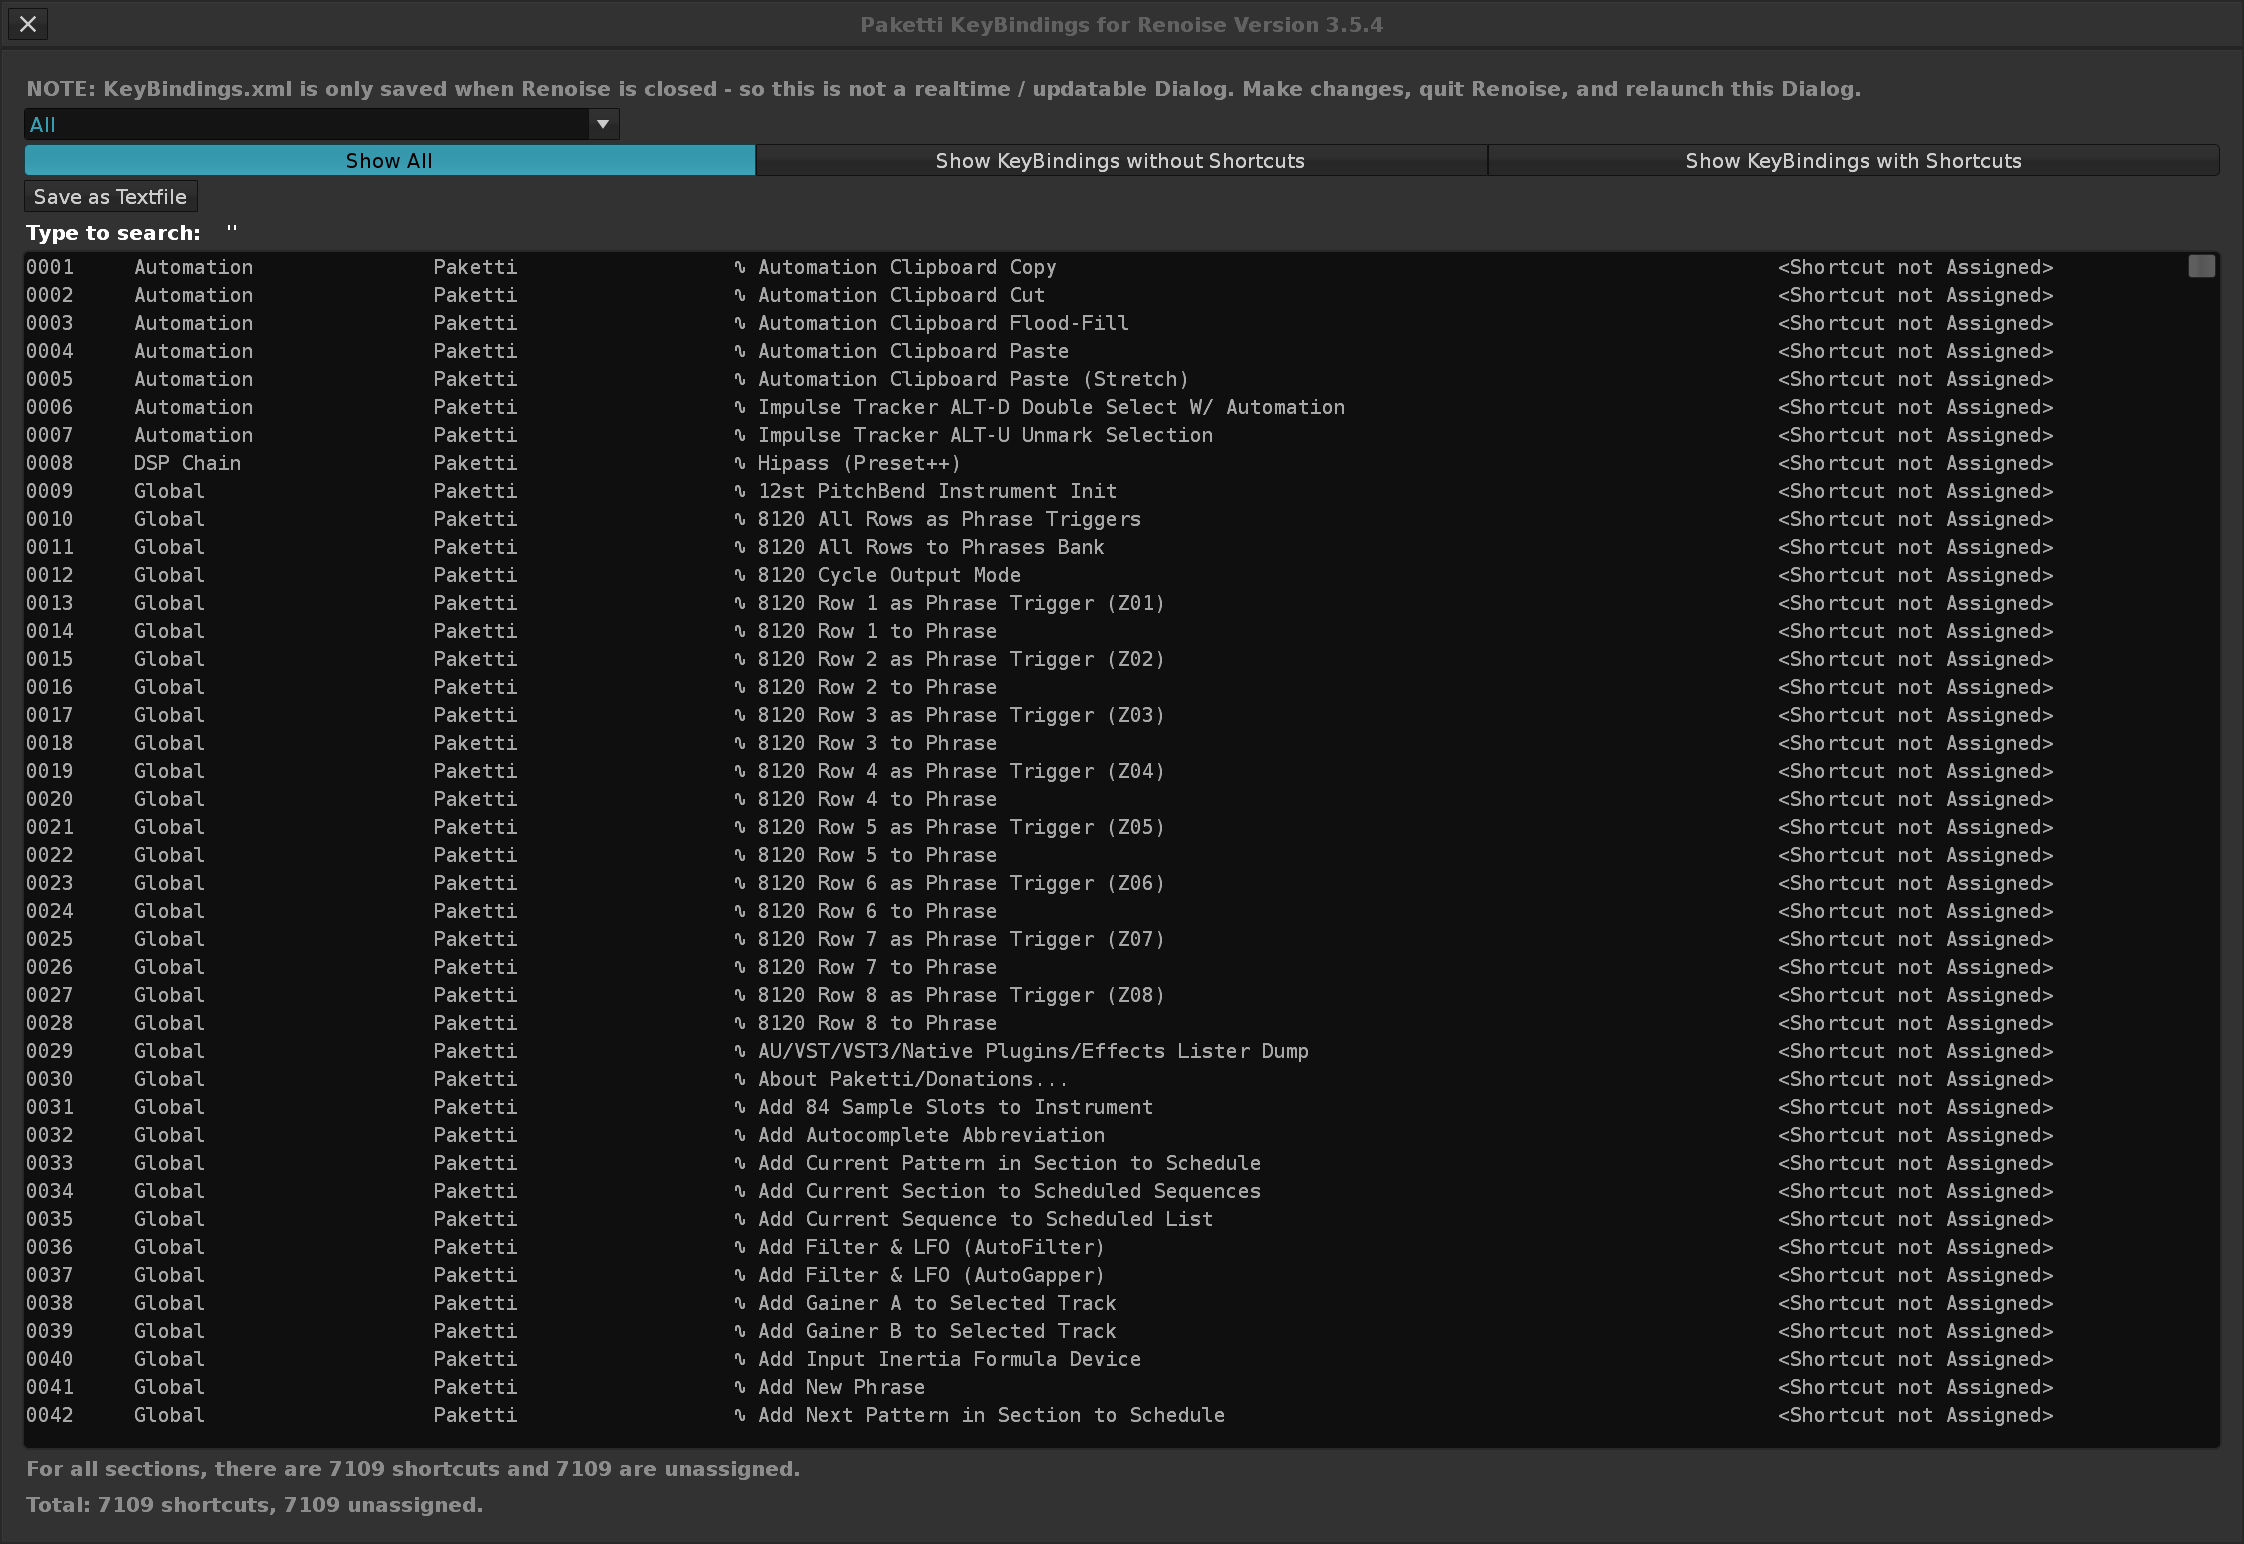Click 'Global' category cell in row 0030
Screen dimensions: 2244x1544
pos(169,1079)
